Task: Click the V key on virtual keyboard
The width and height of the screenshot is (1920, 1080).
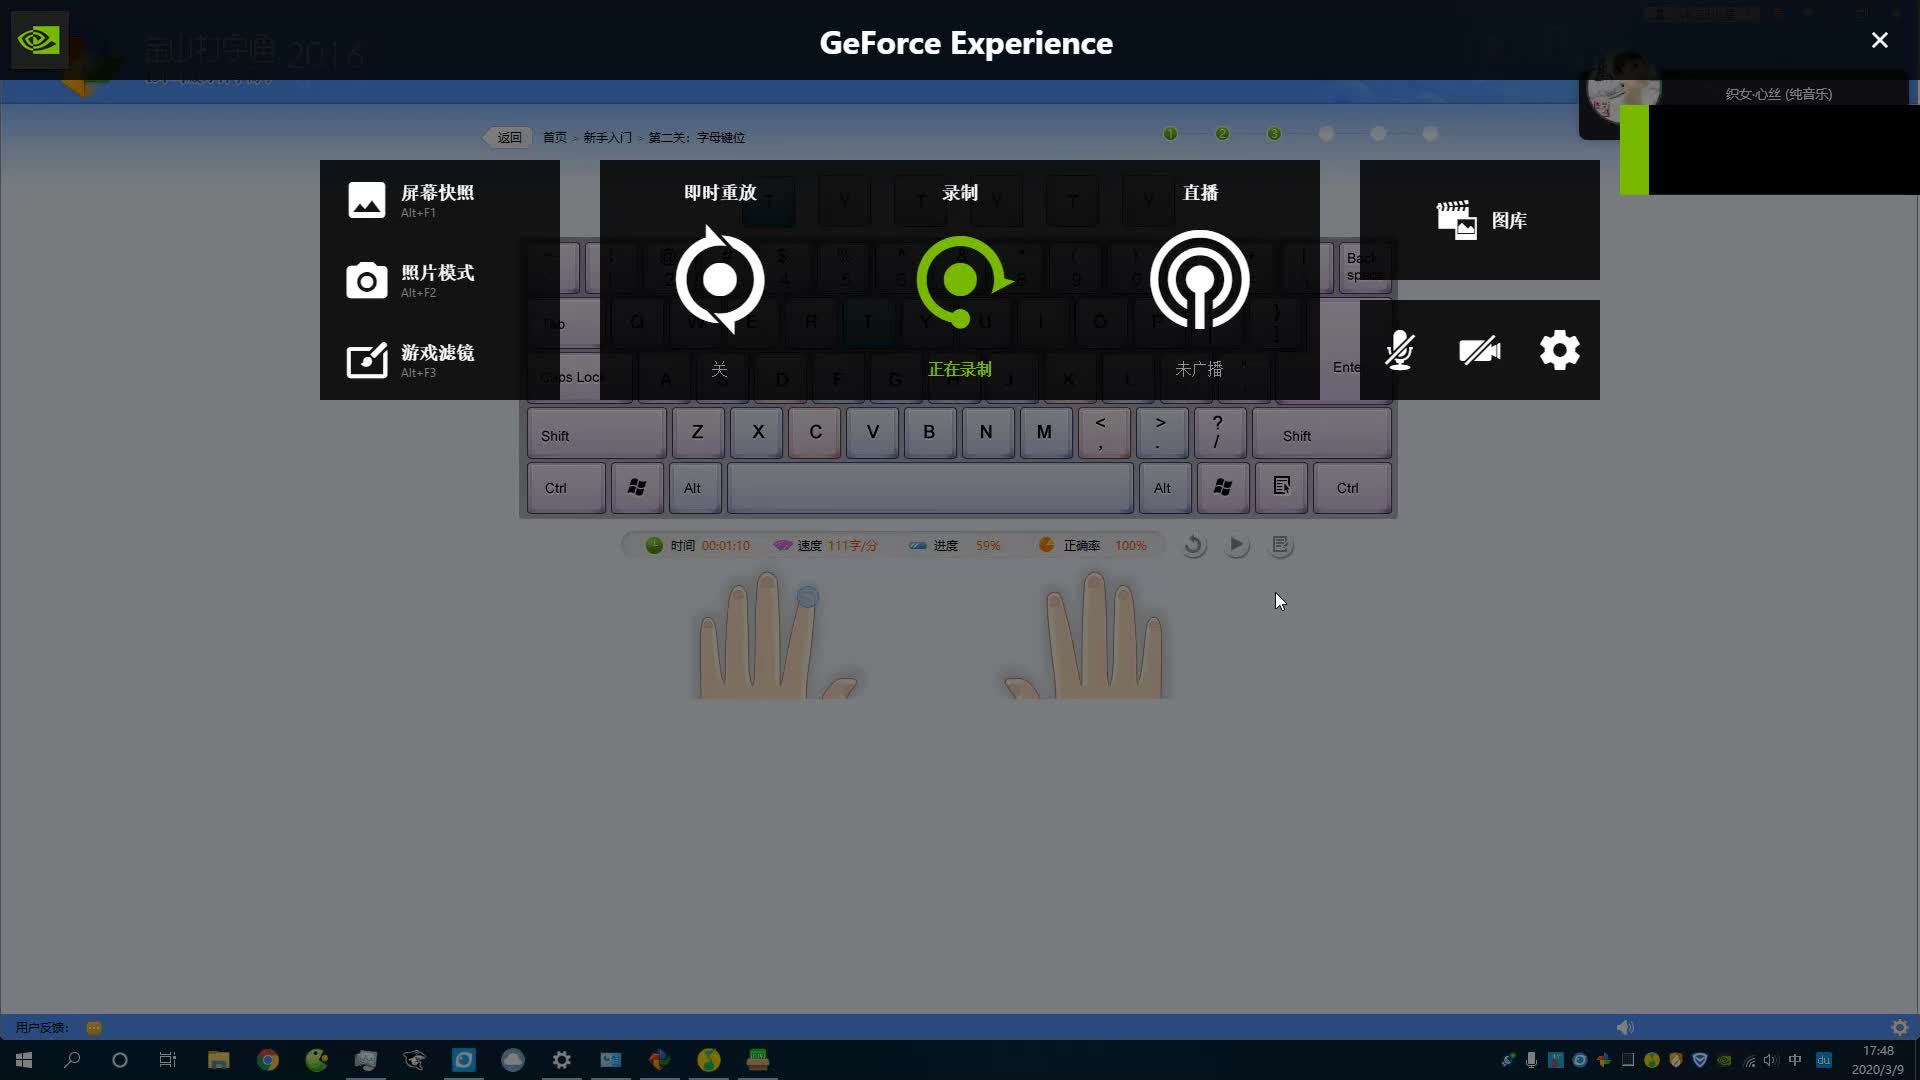Action: pyautogui.click(x=873, y=432)
